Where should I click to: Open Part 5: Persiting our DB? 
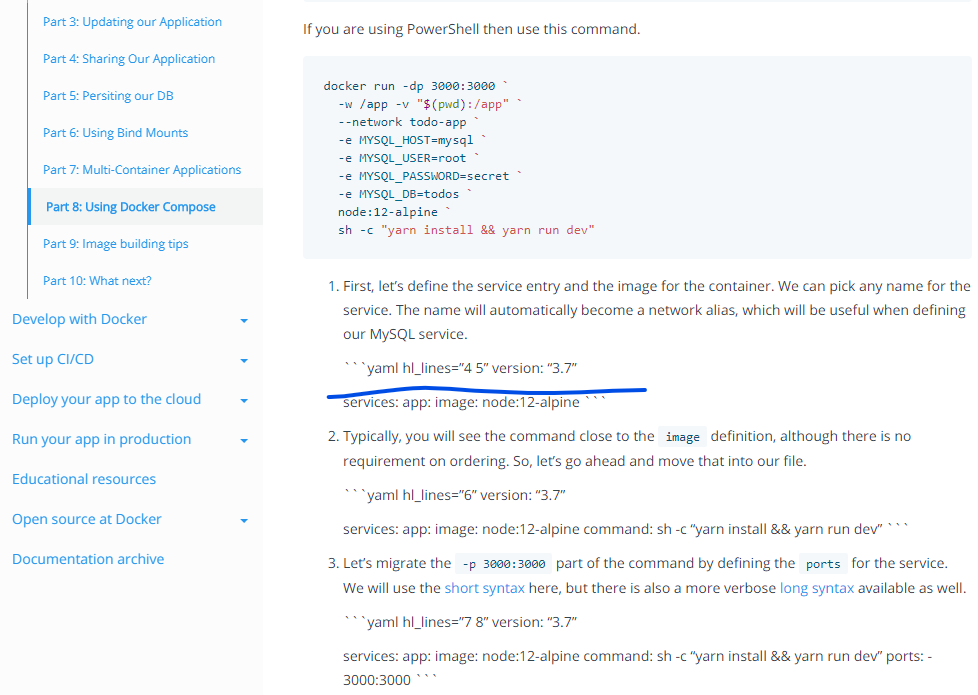[108, 95]
